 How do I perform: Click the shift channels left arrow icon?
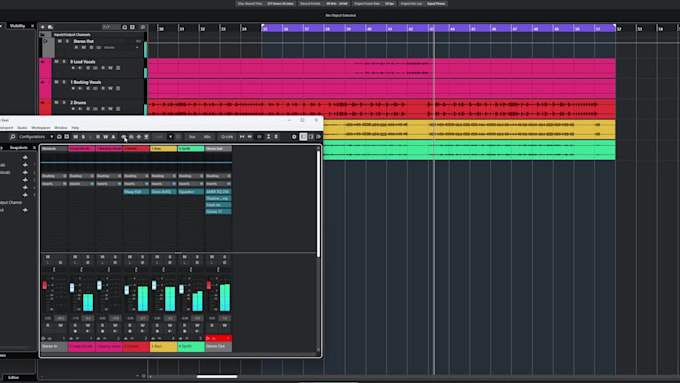tap(242, 137)
